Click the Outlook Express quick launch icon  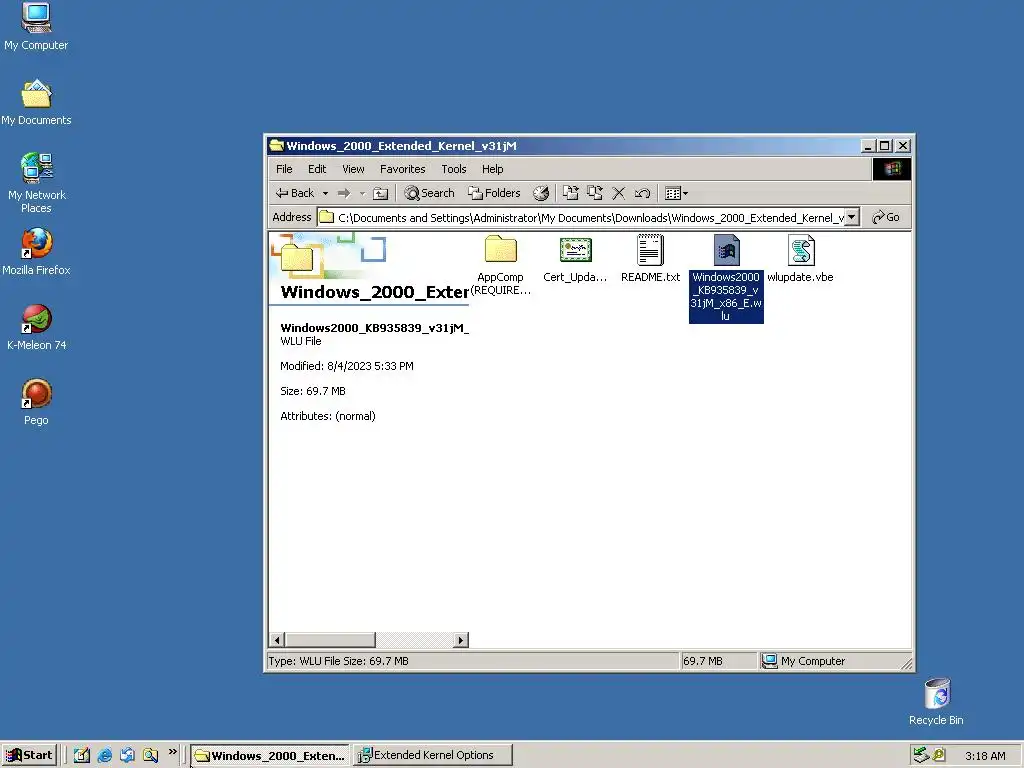point(127,755)
